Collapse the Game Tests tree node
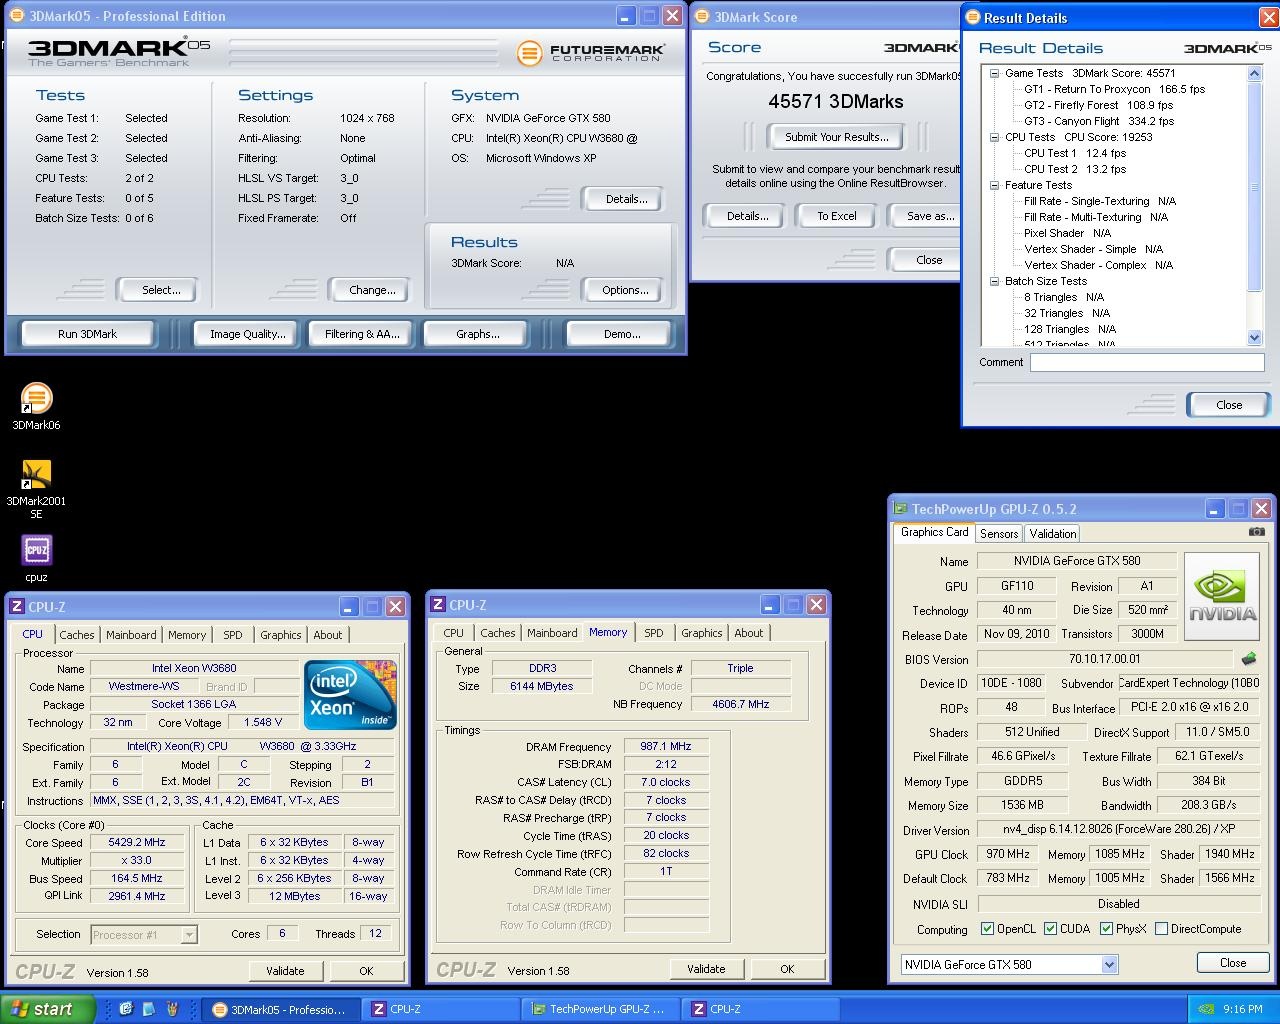This screenshot has height=1024, width=1280. (994, 73)
